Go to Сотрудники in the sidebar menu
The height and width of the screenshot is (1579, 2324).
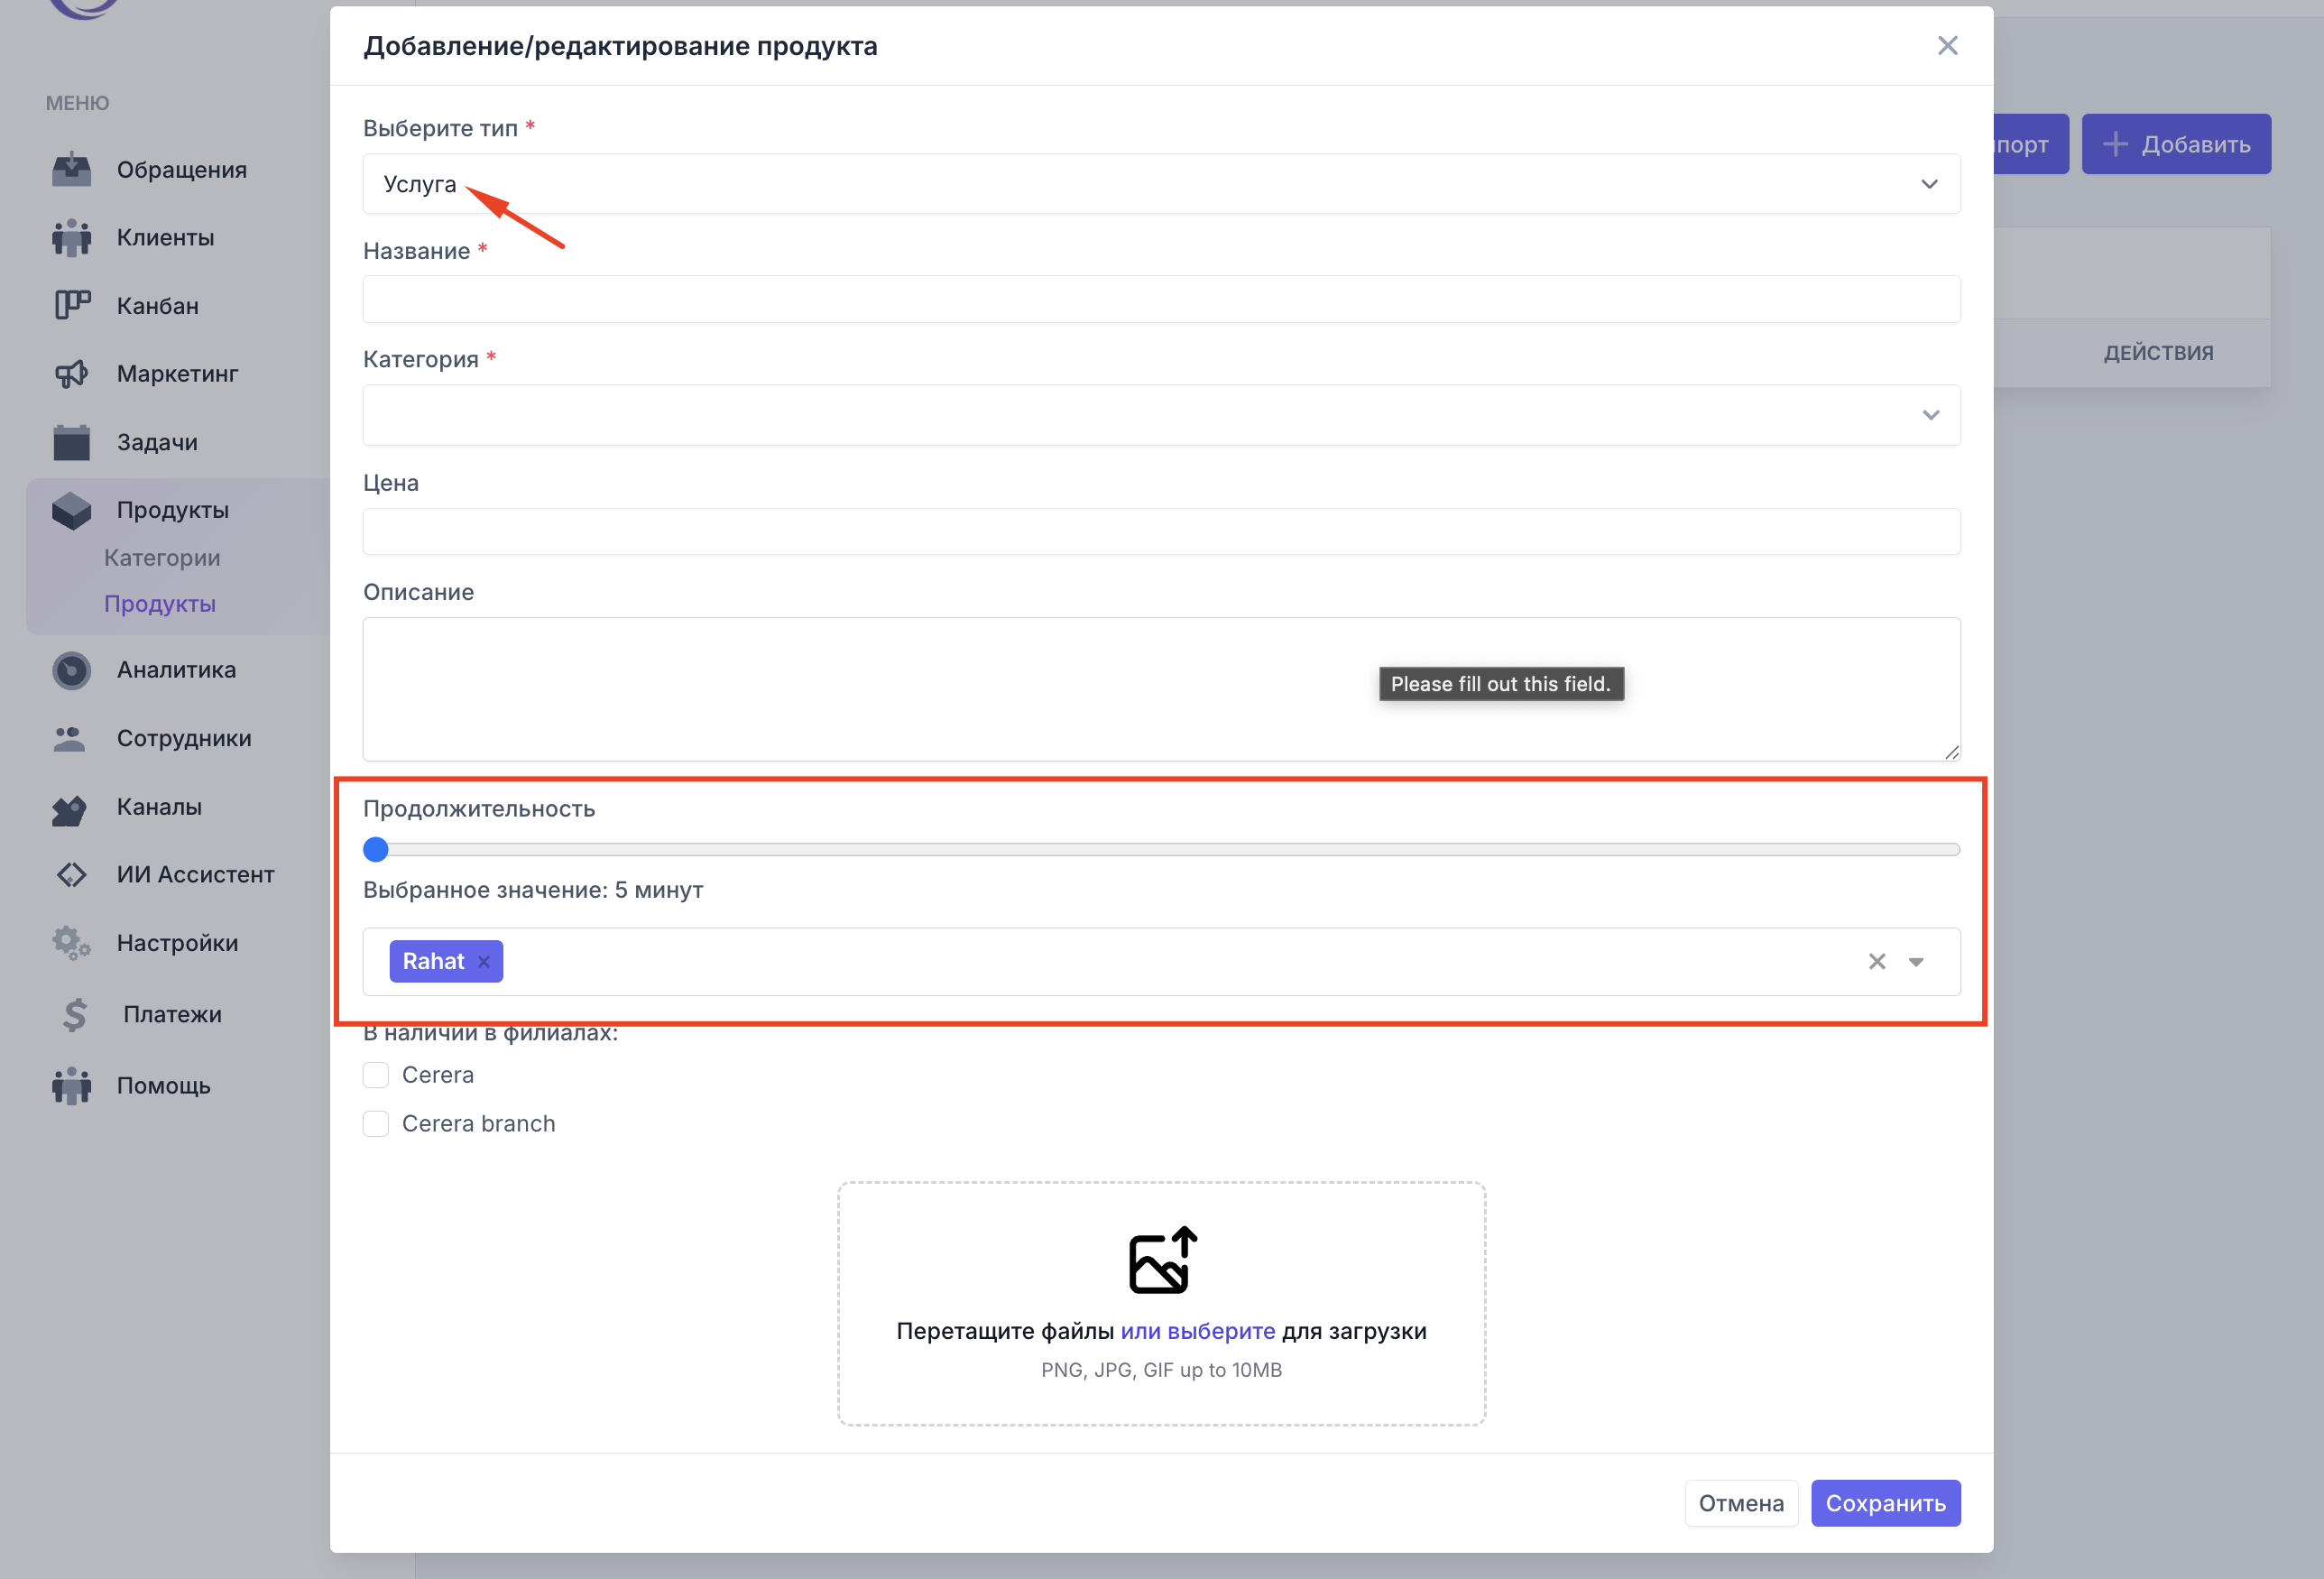183,739
